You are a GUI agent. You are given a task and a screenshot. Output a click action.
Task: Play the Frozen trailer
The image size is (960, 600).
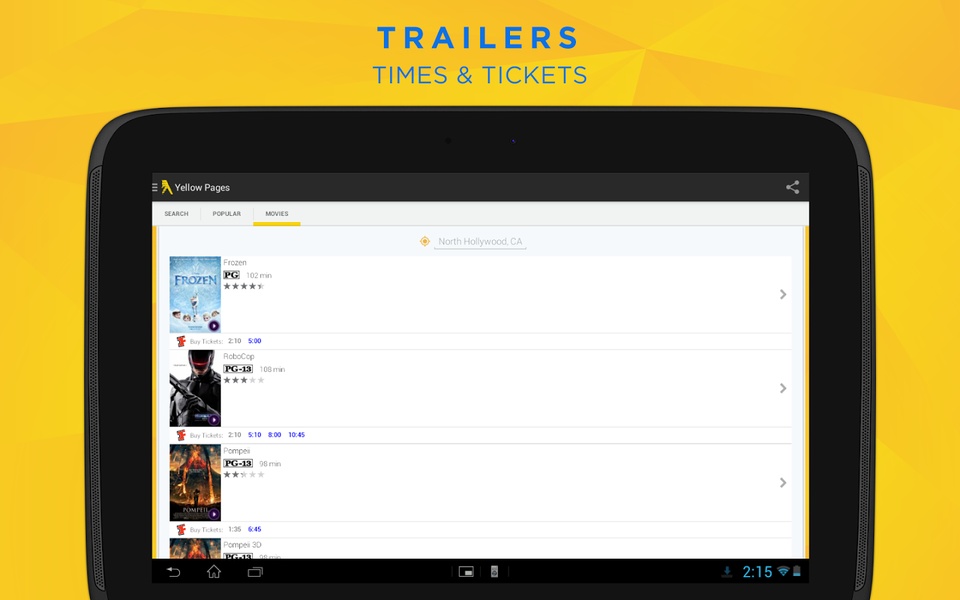click(x=214, y=326)
